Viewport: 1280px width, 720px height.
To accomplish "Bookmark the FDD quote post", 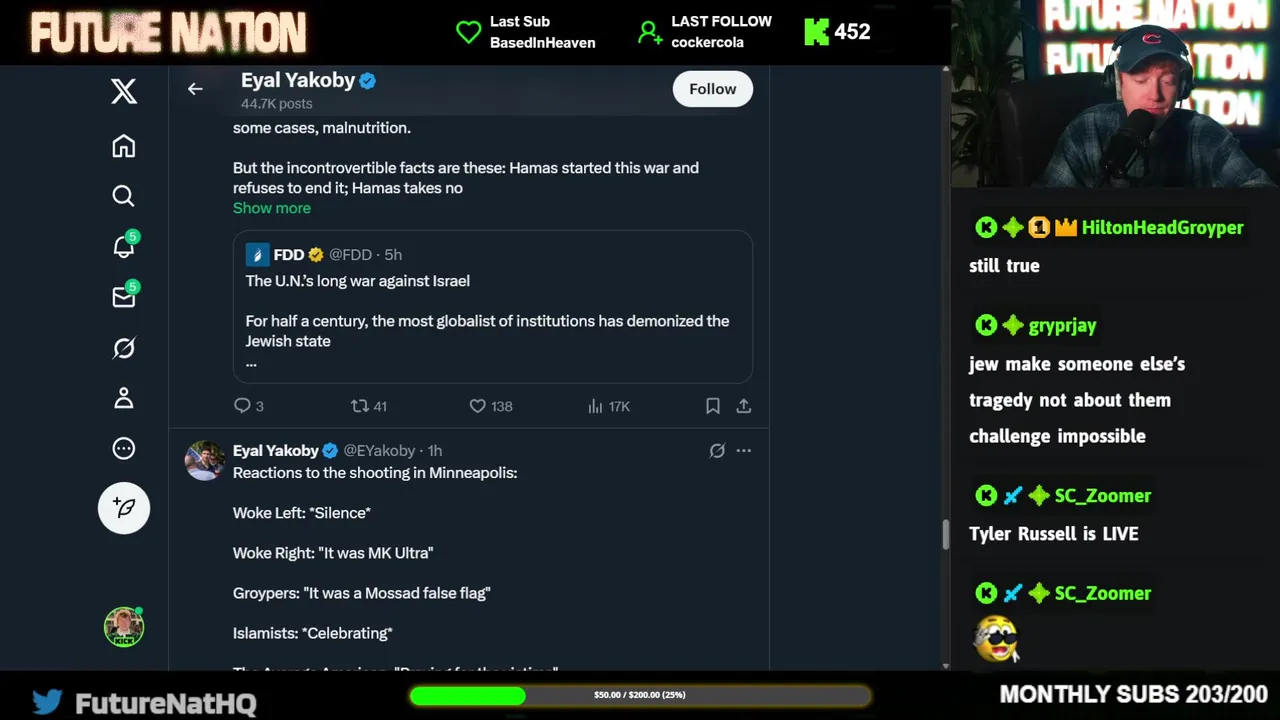I will pyautogui.click(x=713, y=406).
